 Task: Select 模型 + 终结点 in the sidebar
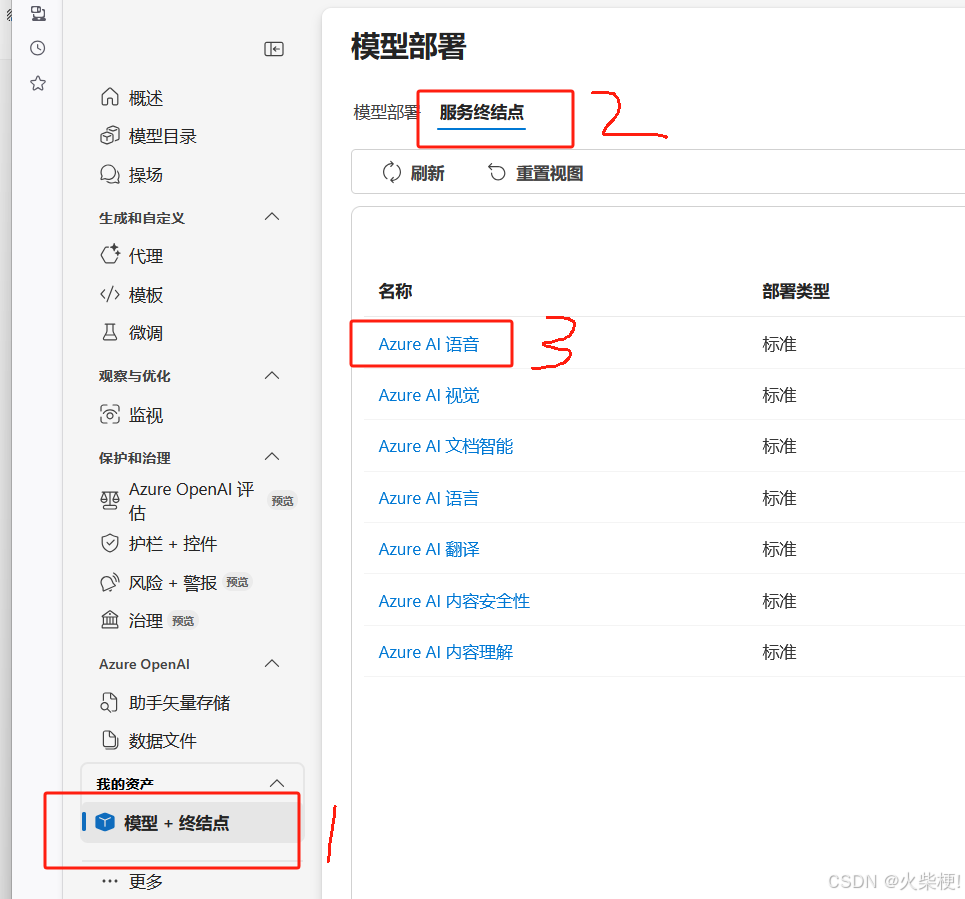(x=191, y=822)
